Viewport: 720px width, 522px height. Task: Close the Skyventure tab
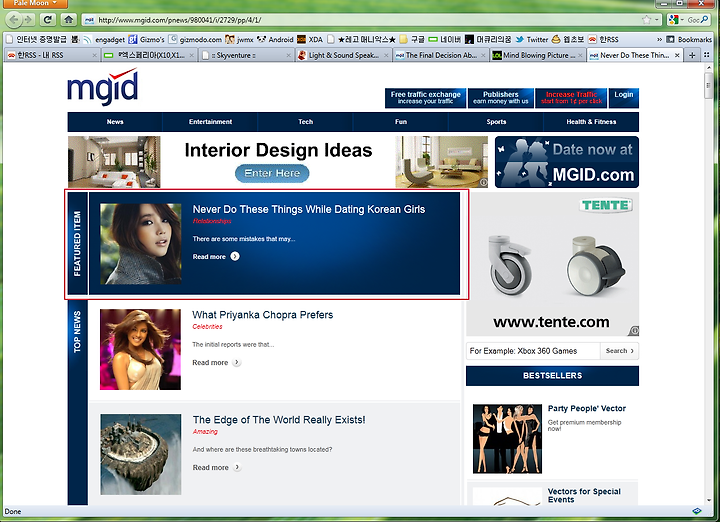click(x=288, y=55)
